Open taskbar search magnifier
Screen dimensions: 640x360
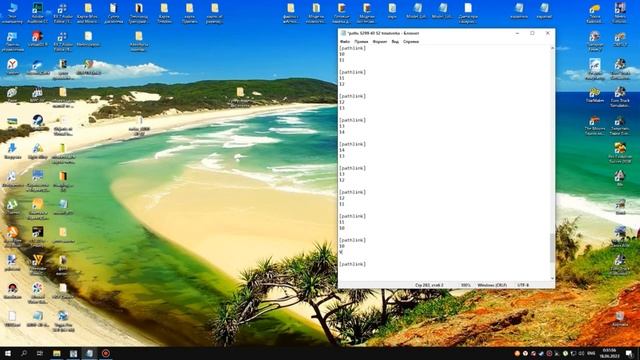tap(24, 353)
